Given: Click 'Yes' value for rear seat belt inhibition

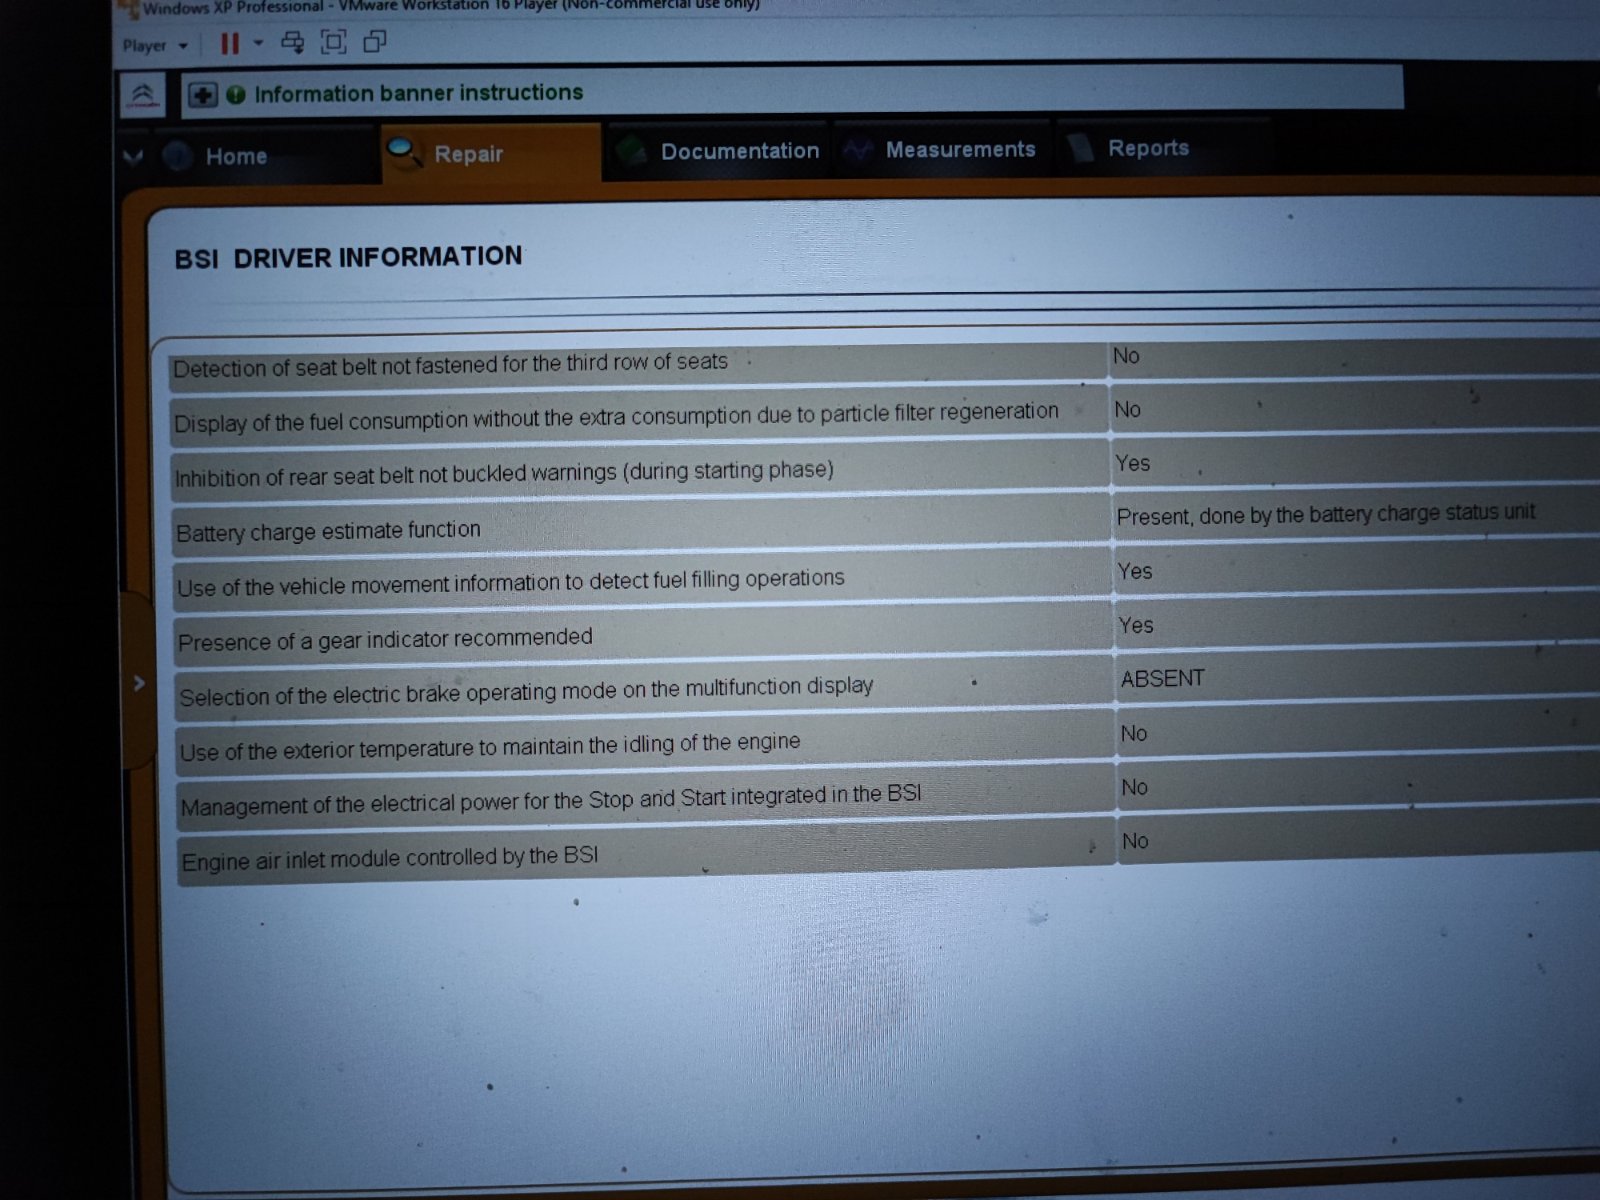Looking at the screenshot, I should (1133, 463).
